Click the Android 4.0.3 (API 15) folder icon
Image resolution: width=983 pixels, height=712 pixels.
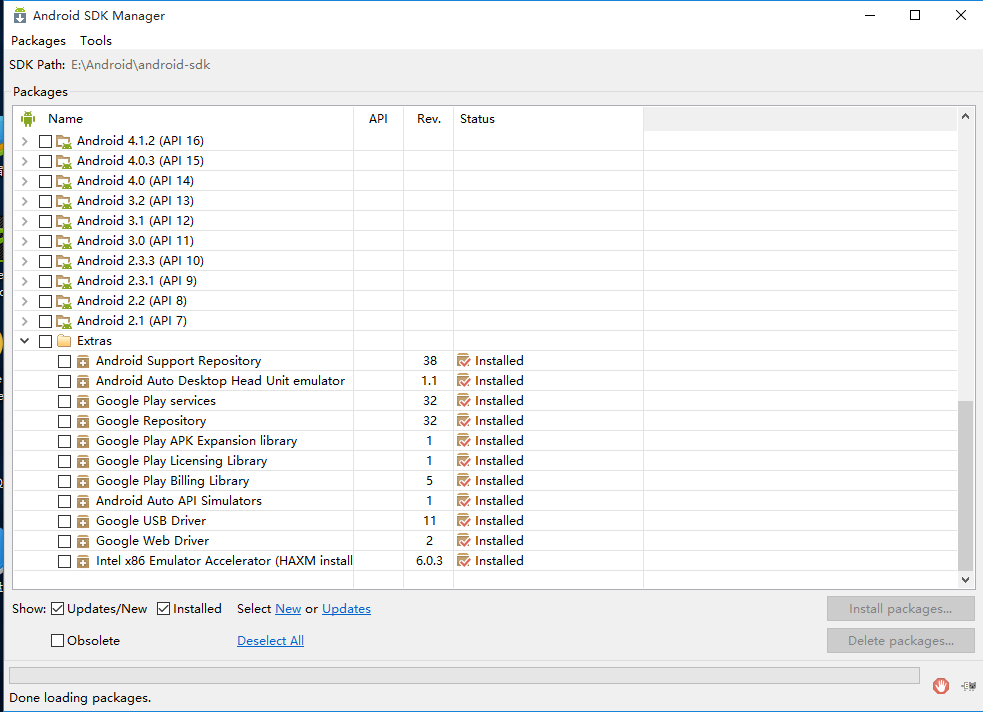(63, 162)
